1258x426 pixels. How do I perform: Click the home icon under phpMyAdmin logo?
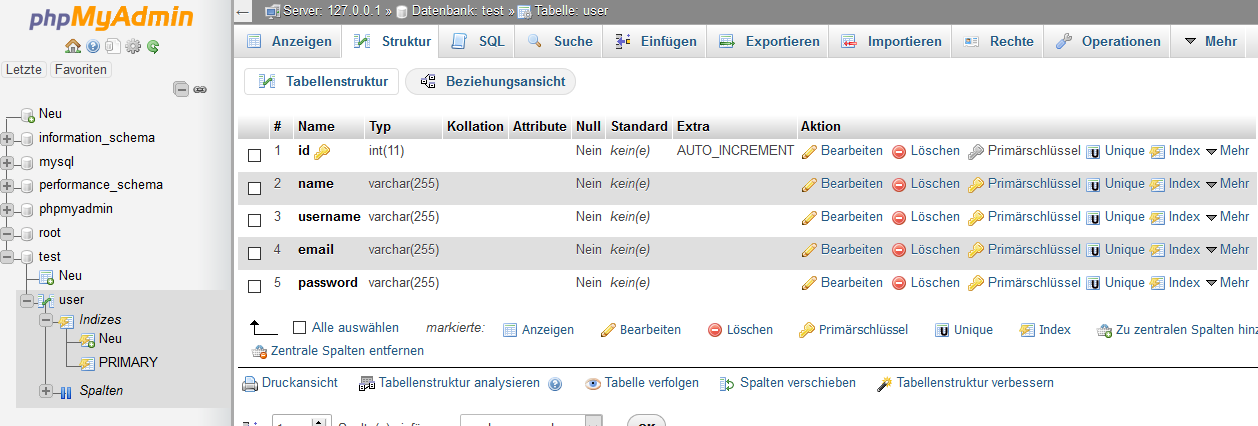[72, 46]
